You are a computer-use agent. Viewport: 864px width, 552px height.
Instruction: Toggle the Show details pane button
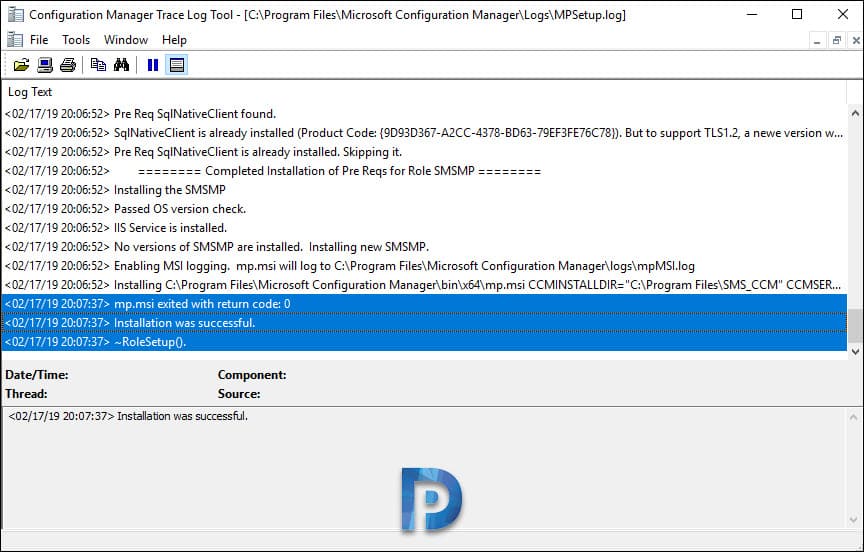click(177, 65)
